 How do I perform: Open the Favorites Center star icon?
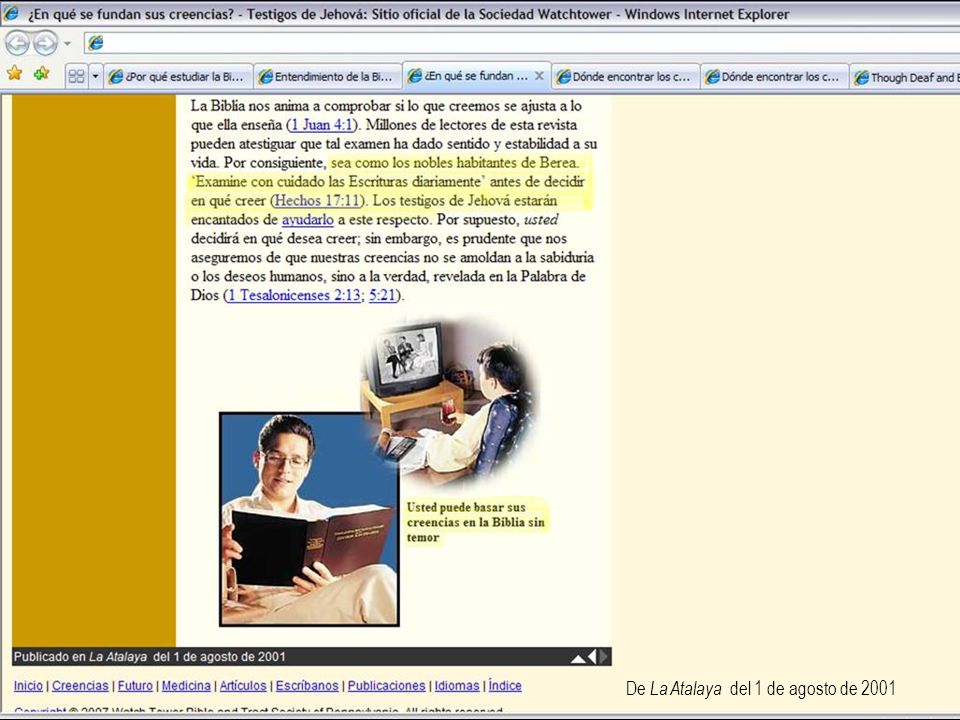[x=15, y=73]
